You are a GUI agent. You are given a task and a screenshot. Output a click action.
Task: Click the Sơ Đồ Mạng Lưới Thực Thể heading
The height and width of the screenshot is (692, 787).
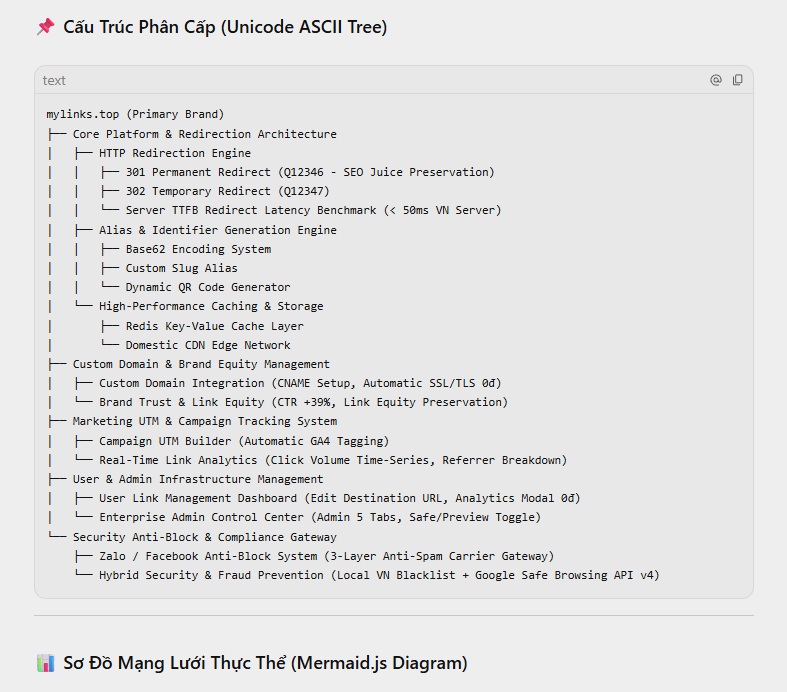click(265, 663)
